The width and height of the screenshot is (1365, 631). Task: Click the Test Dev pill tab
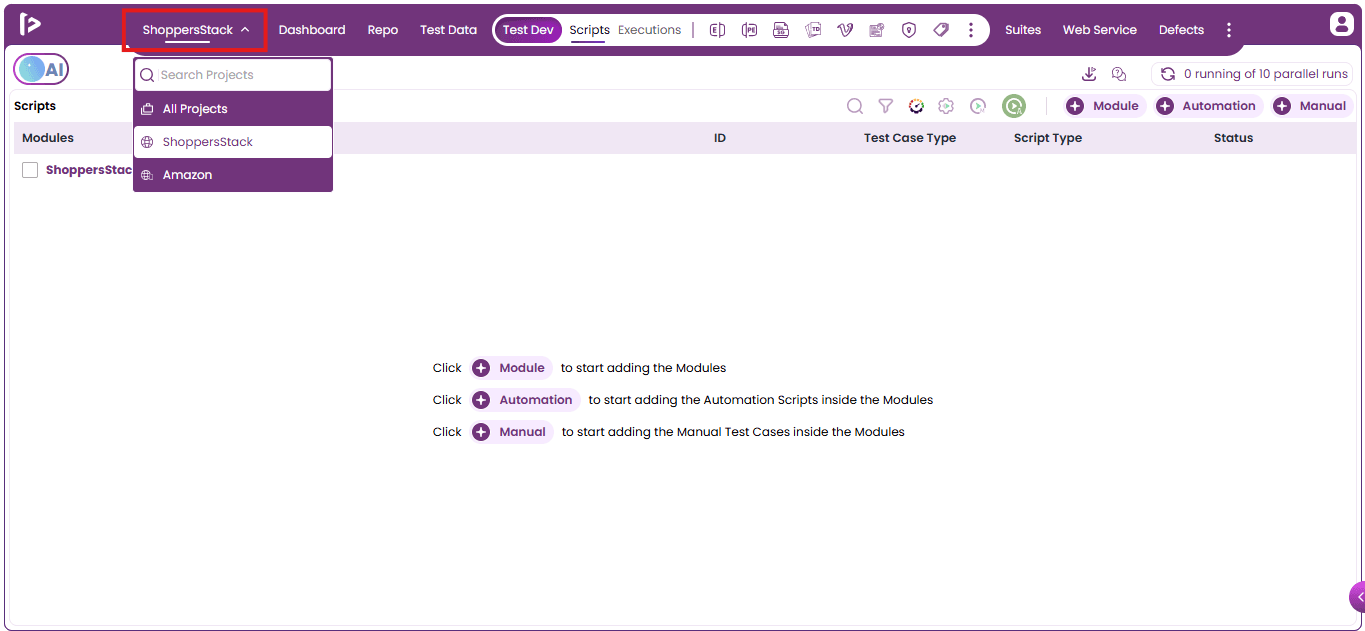(528, 30)
